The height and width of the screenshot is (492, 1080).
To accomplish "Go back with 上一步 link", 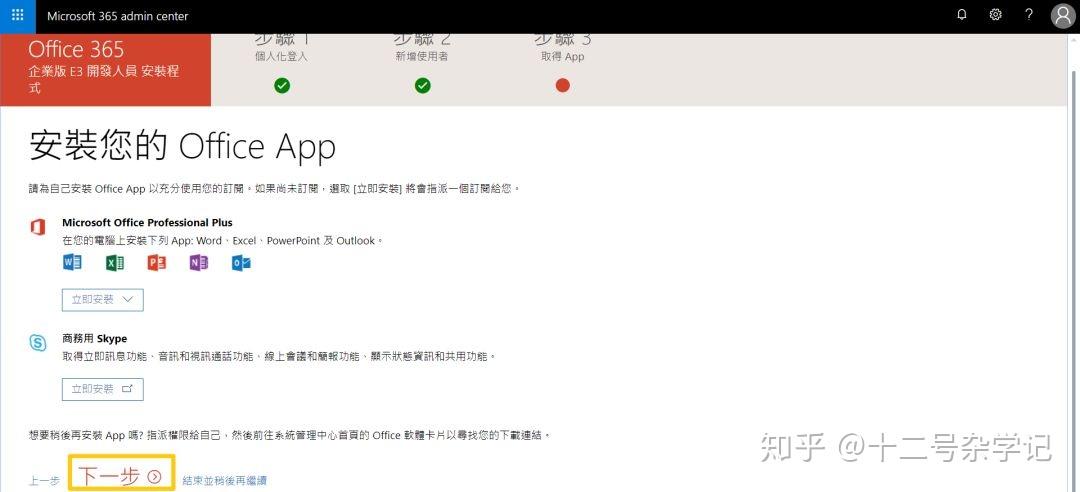I will coord(44,481).
